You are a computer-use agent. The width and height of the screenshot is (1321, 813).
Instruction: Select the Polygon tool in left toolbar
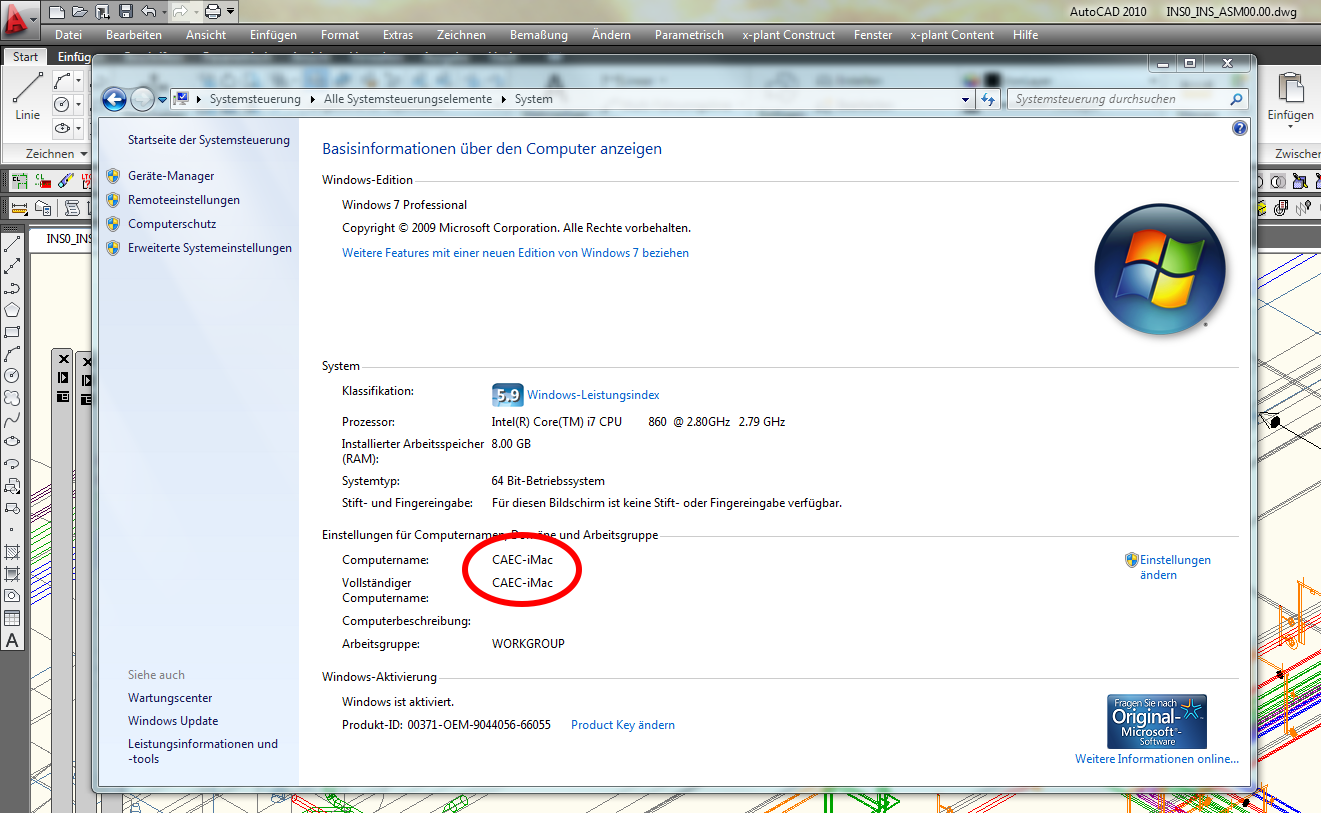(x=12, y=310)
